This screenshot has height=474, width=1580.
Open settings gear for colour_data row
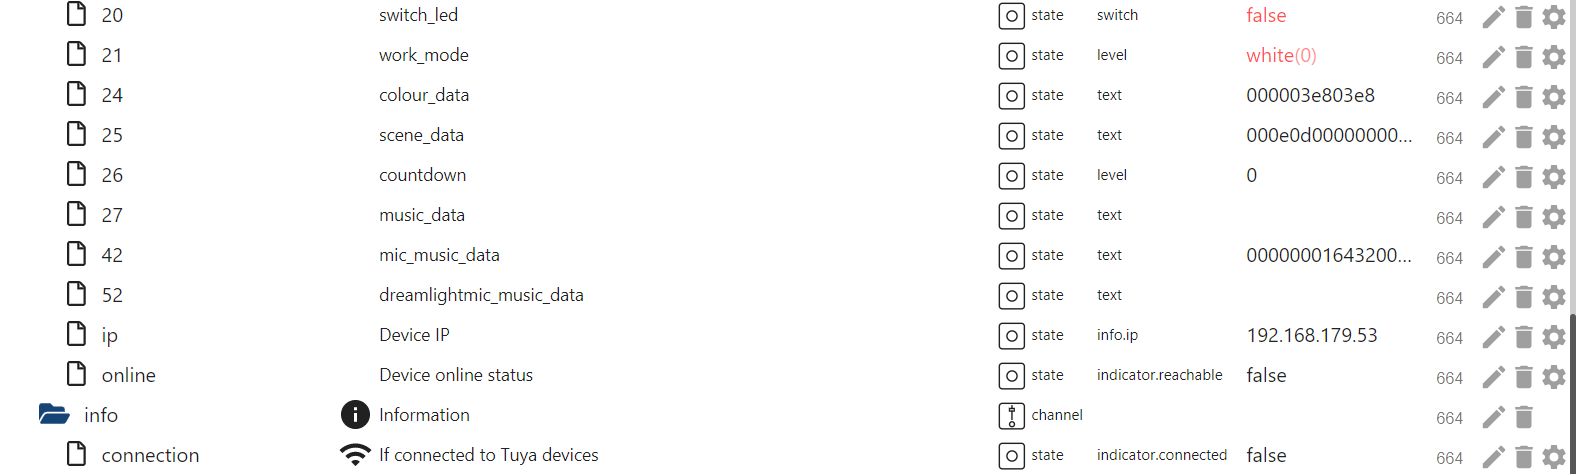click(1553, 97)
